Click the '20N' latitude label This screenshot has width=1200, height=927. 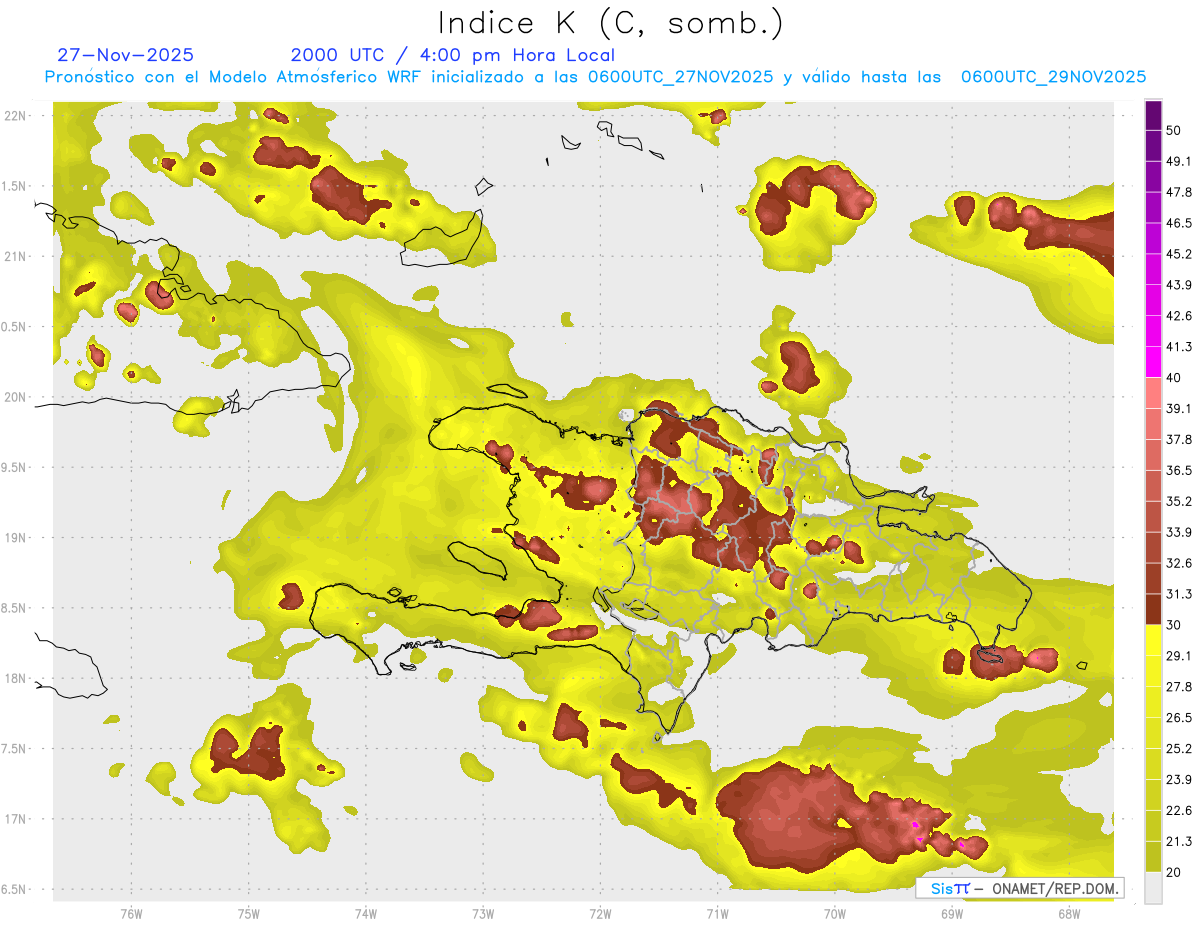15,397
